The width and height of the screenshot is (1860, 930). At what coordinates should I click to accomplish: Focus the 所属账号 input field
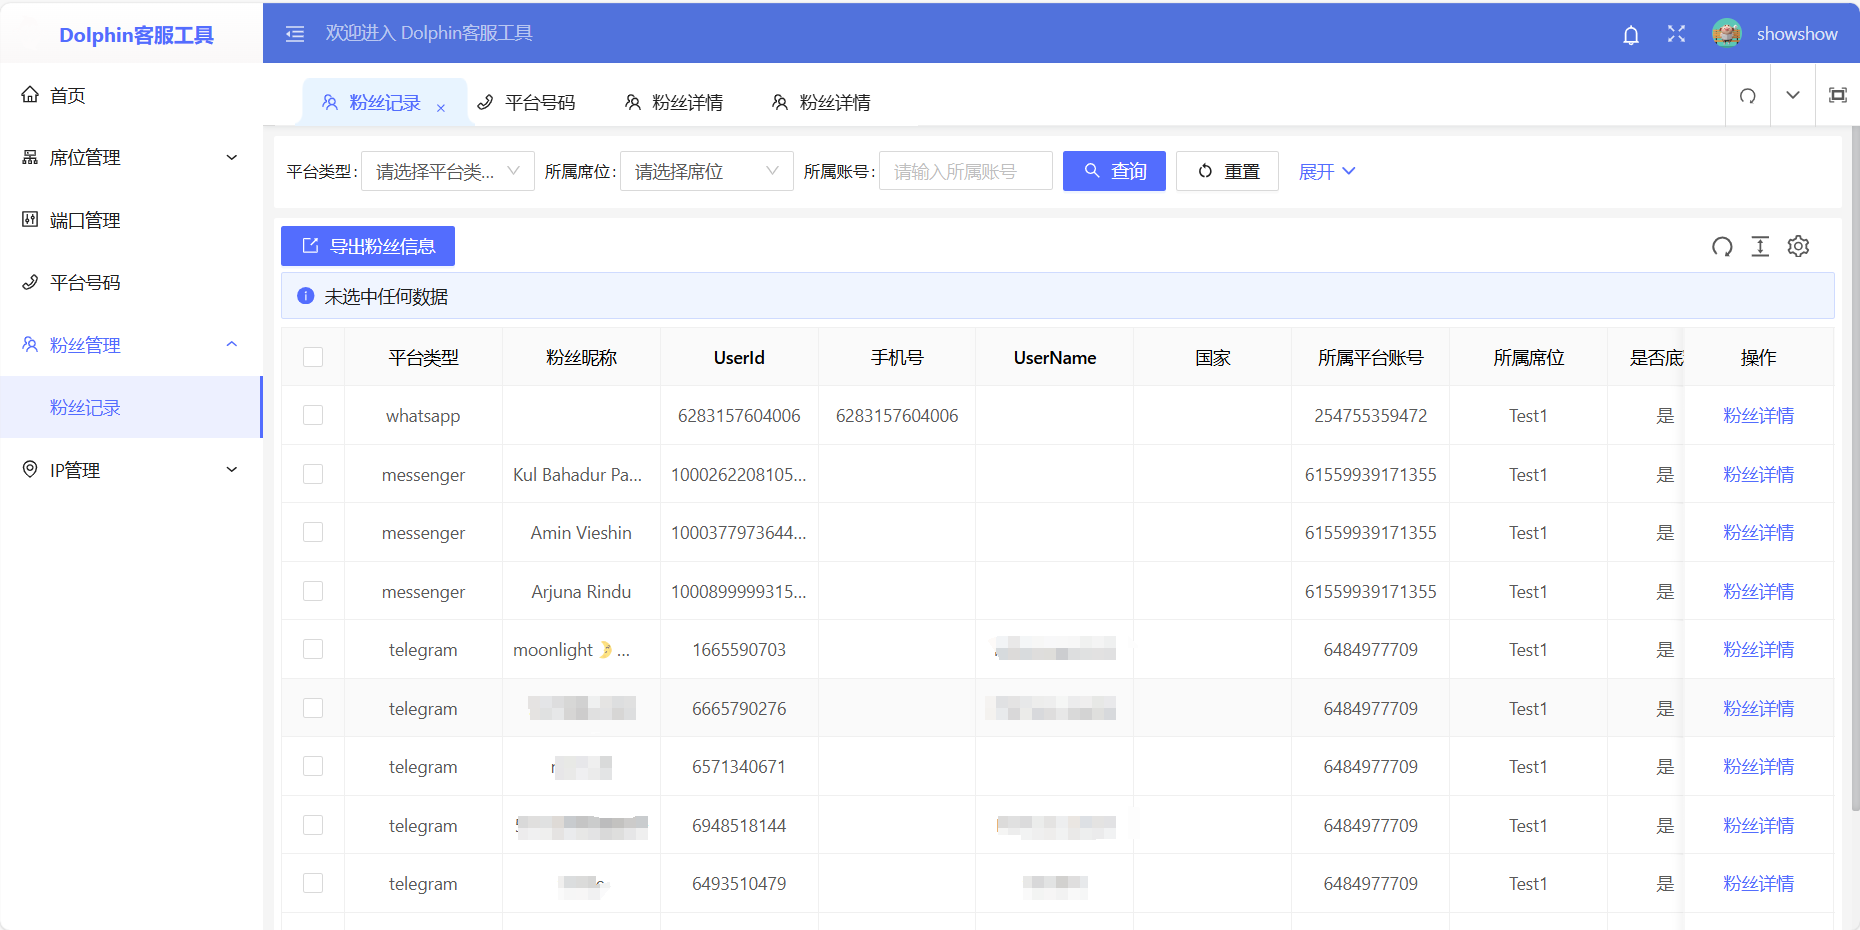(x=965, y=172)
